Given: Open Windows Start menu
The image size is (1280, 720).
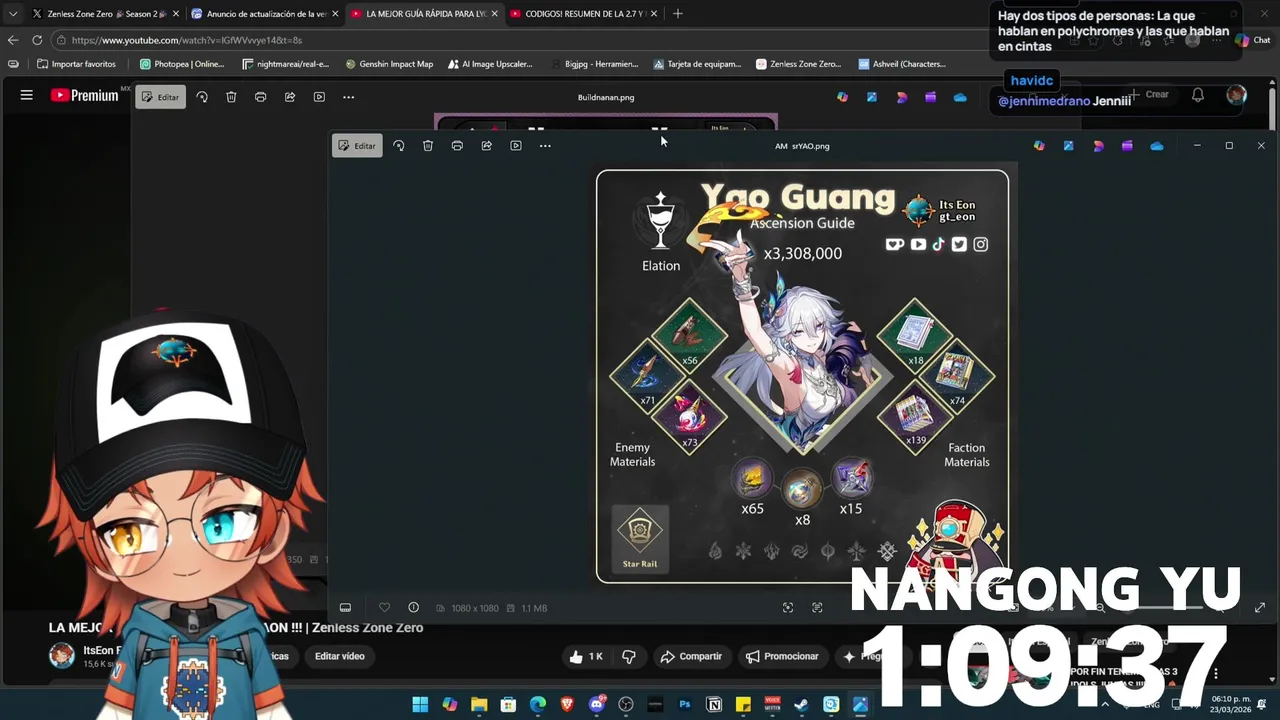Looking at the screenshot, I should [420, 705].
